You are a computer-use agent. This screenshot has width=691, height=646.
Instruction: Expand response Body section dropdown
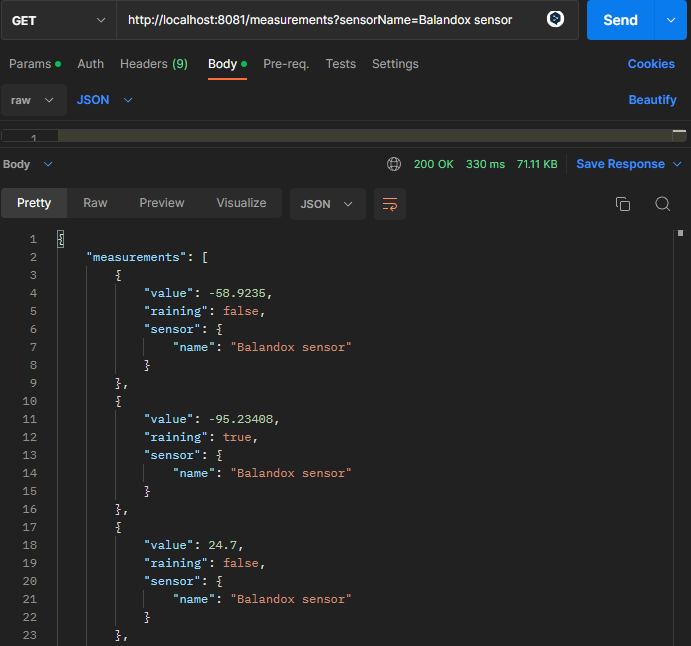coord(28,164)
